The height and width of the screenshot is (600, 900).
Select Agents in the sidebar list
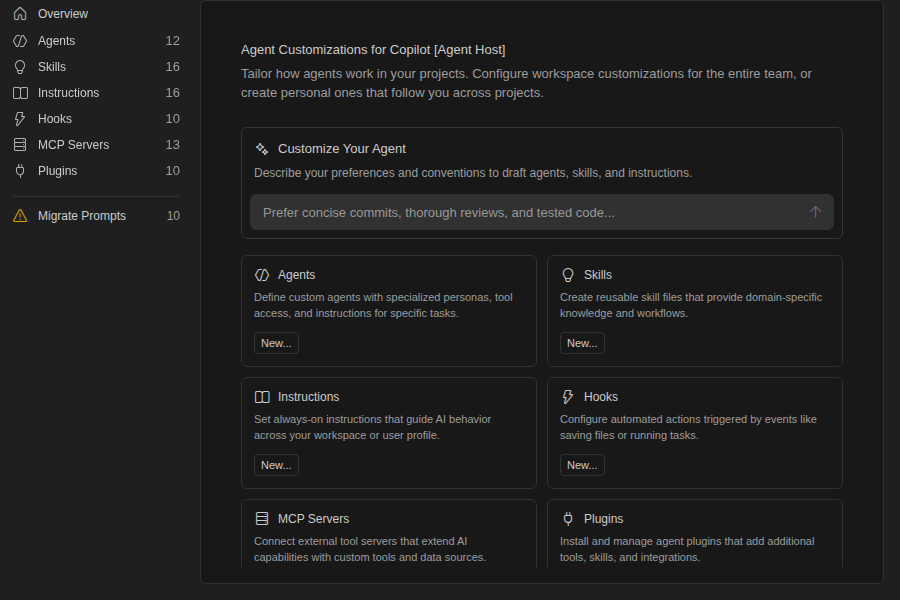[x=96, y=41]
